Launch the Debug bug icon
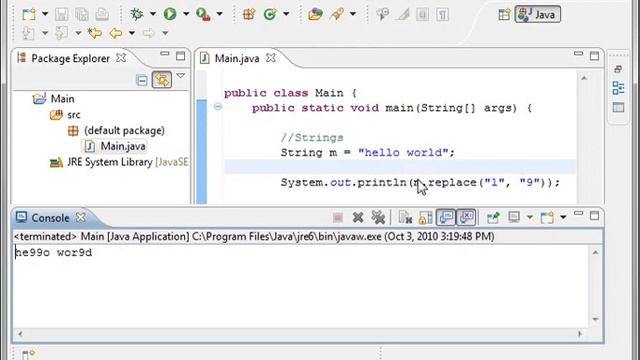This screenshot has width=640, height=360. 137,14
